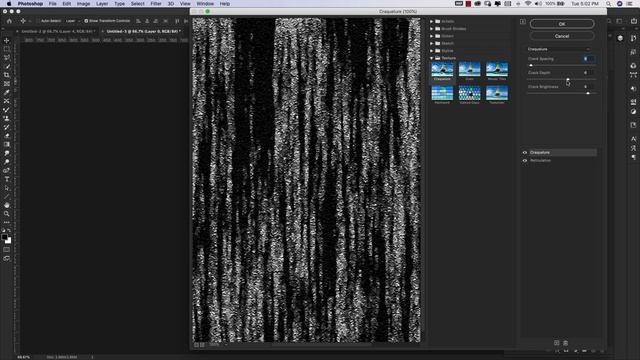Select the Crop tool
The height and width of the screenshot is (360, 640).
point(7,75)
